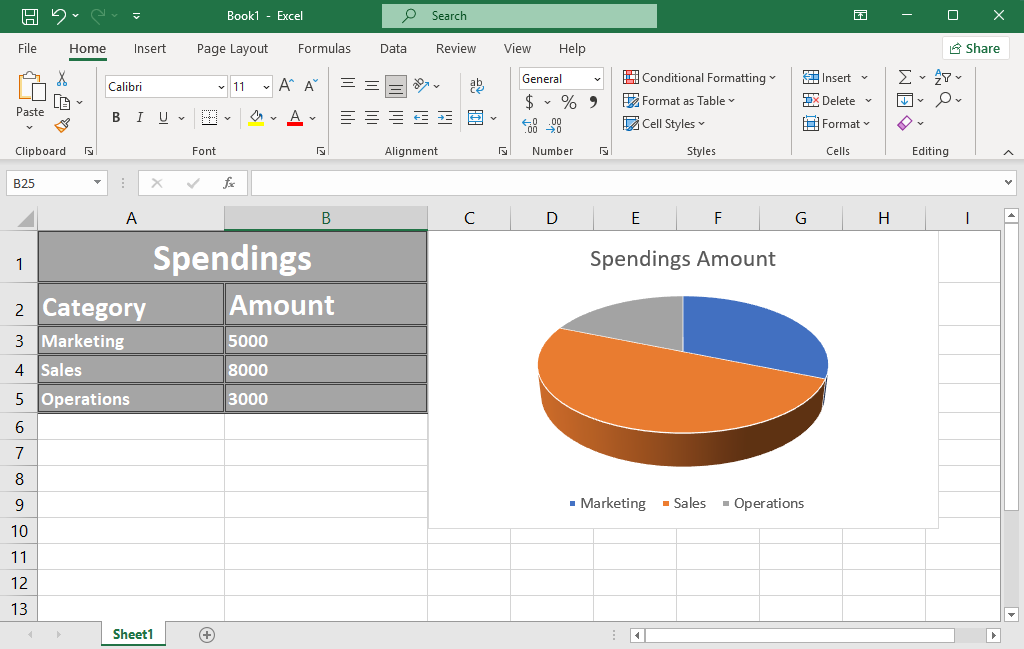
Task: Select the Format Painter brush
Action: coord(62,125)
